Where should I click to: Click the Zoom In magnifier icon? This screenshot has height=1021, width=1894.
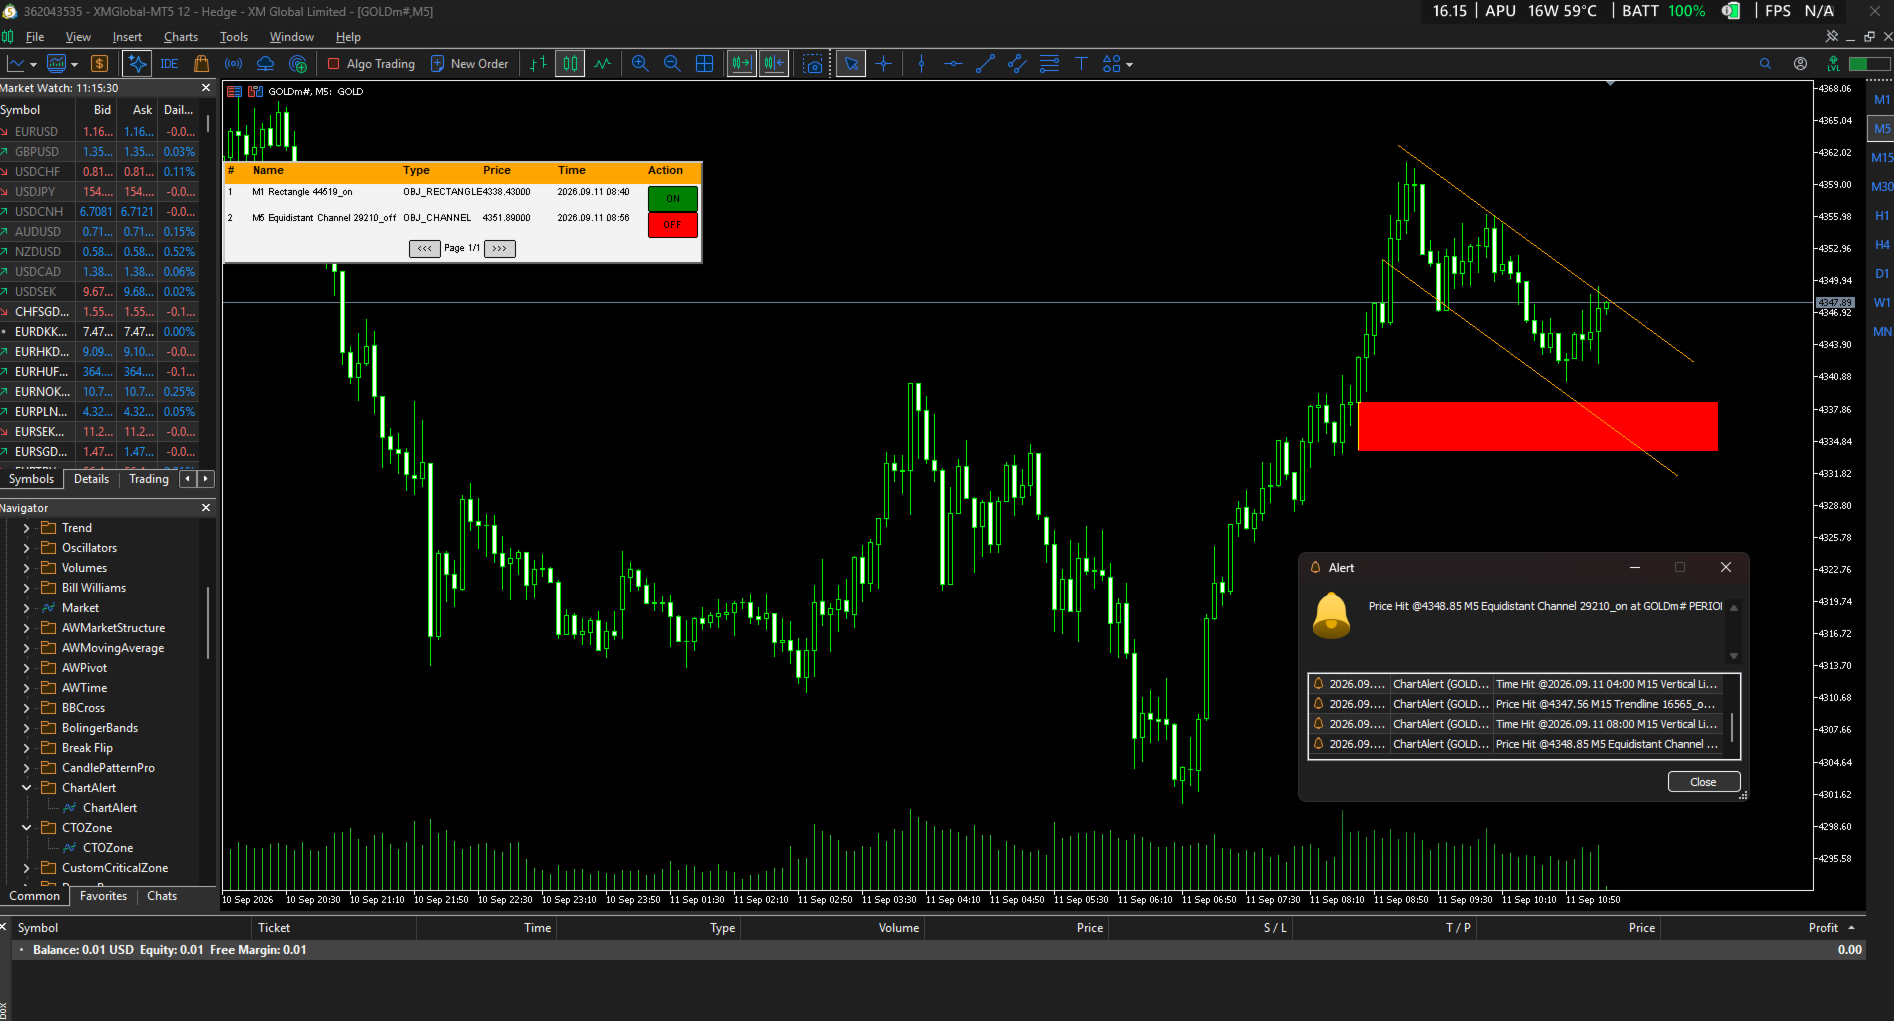pos(640,64)
